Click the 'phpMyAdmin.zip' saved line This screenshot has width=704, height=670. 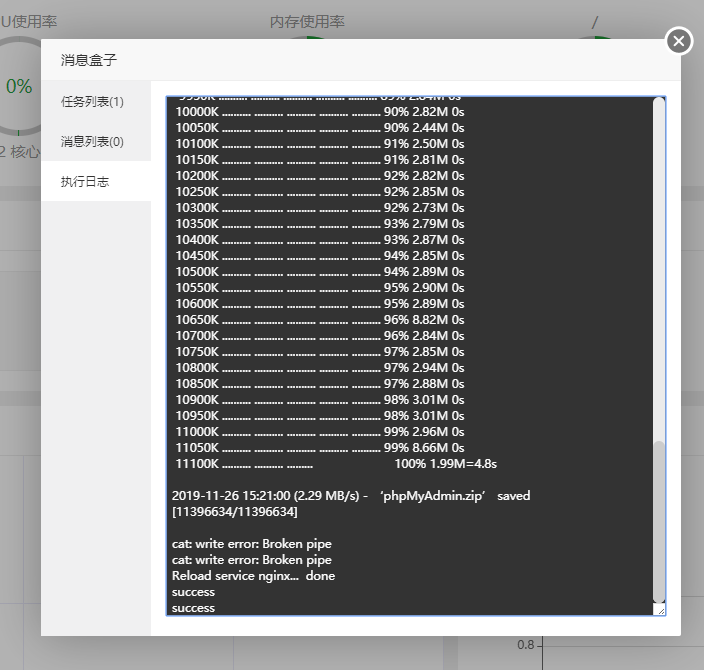click(351, 496)
